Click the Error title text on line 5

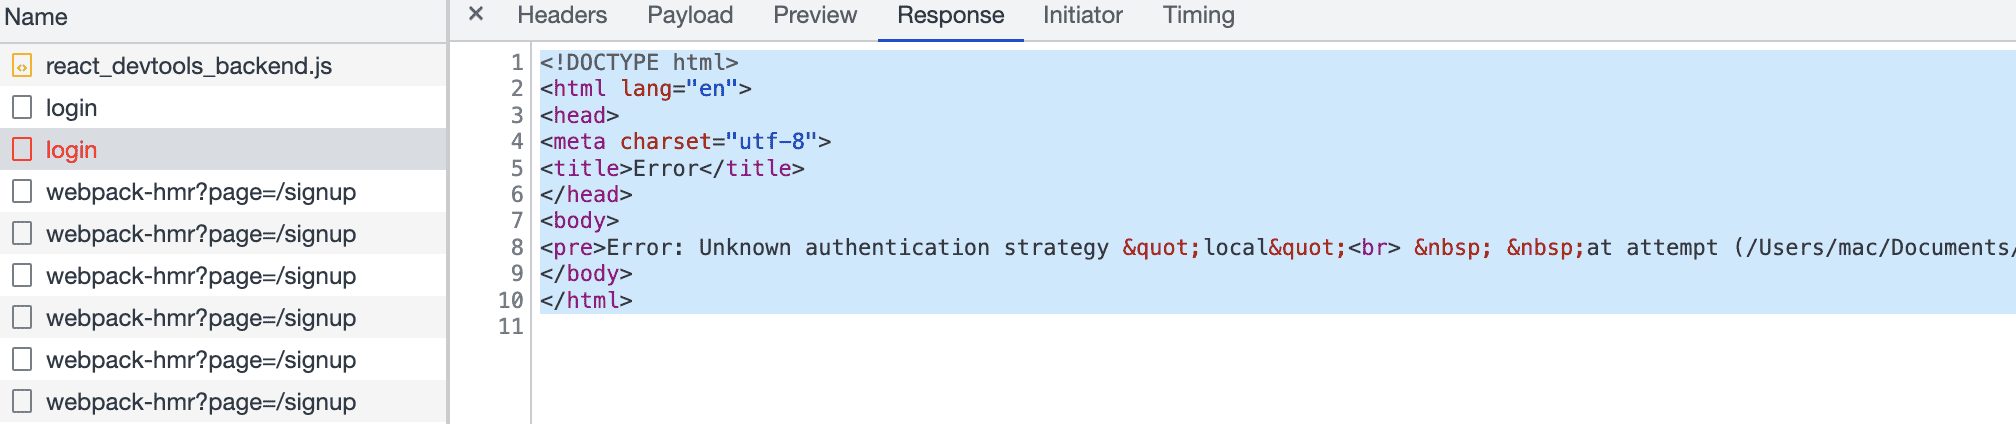666,168
